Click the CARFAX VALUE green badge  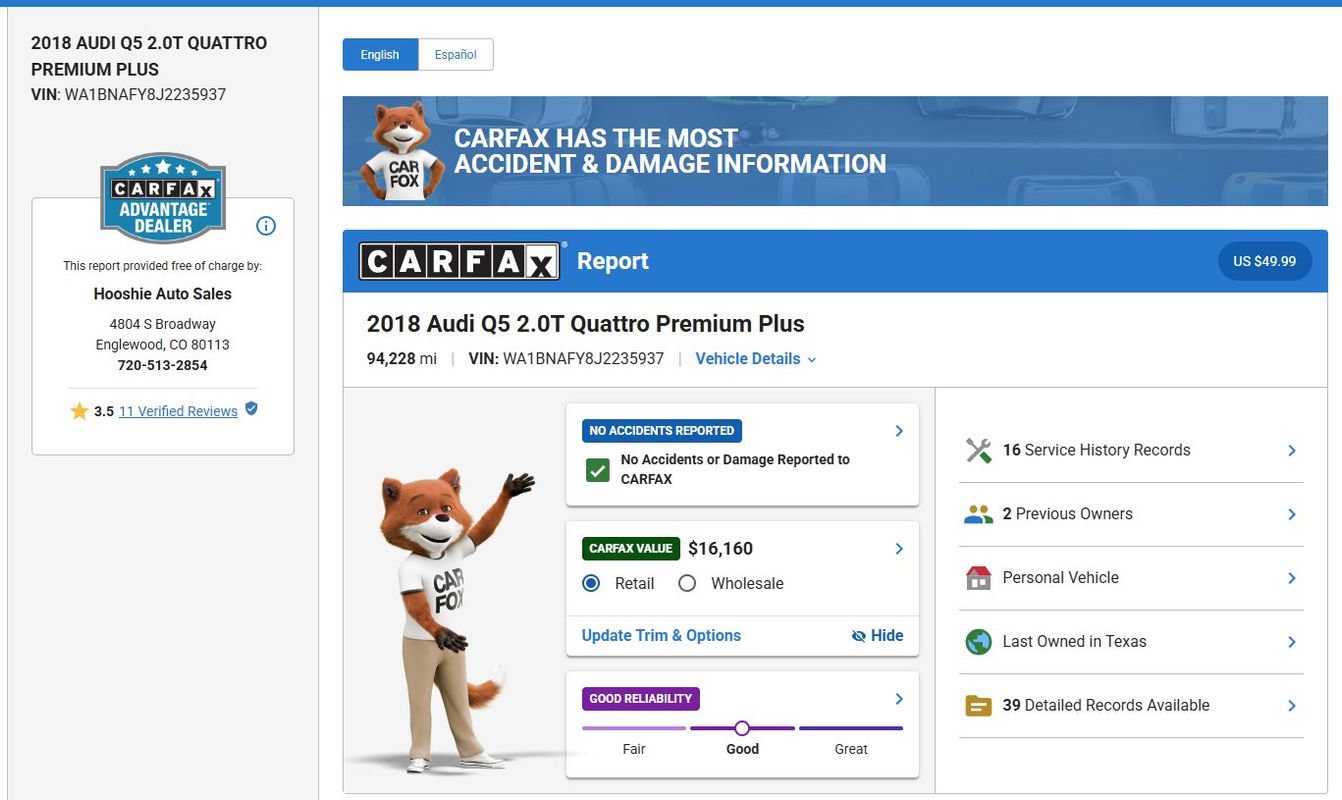[631, 549]
